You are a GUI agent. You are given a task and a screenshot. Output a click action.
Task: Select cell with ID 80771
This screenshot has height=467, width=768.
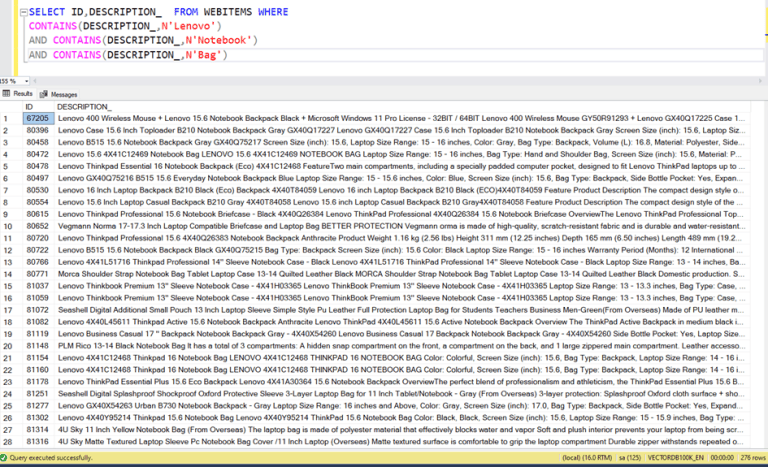(38, 274)
